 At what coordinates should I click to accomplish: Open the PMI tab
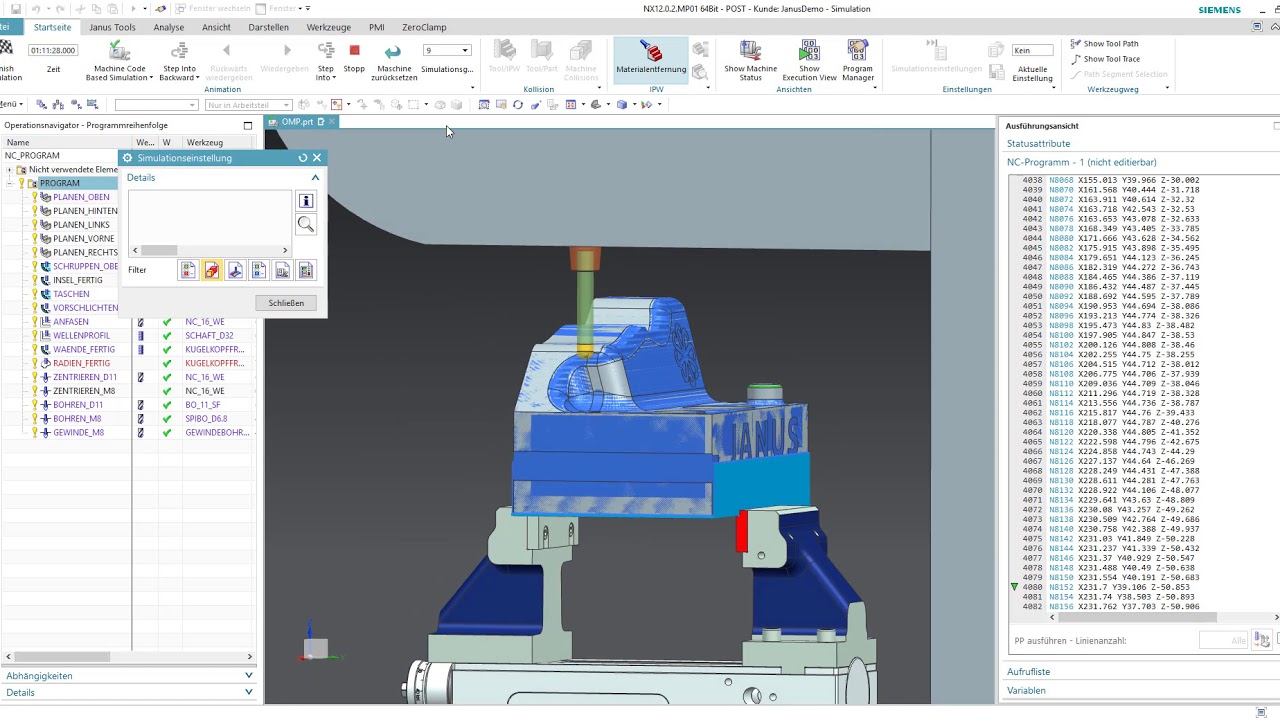point(376,27)
